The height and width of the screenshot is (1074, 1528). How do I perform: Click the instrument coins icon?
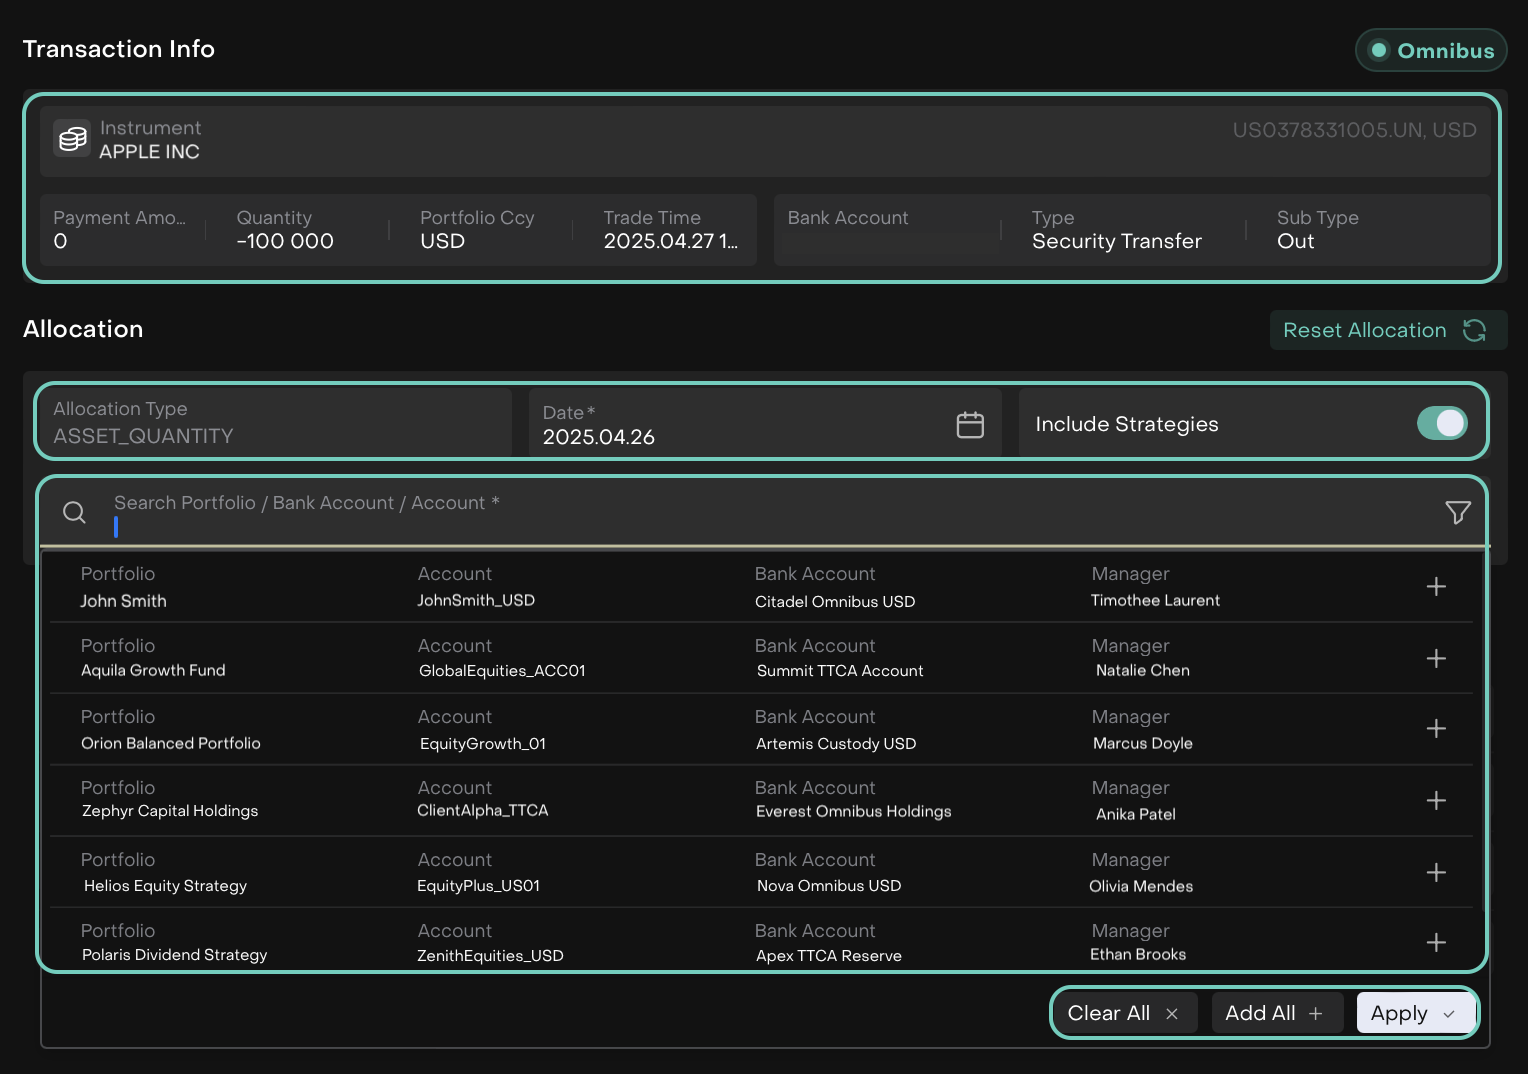(x=72, y=140)
